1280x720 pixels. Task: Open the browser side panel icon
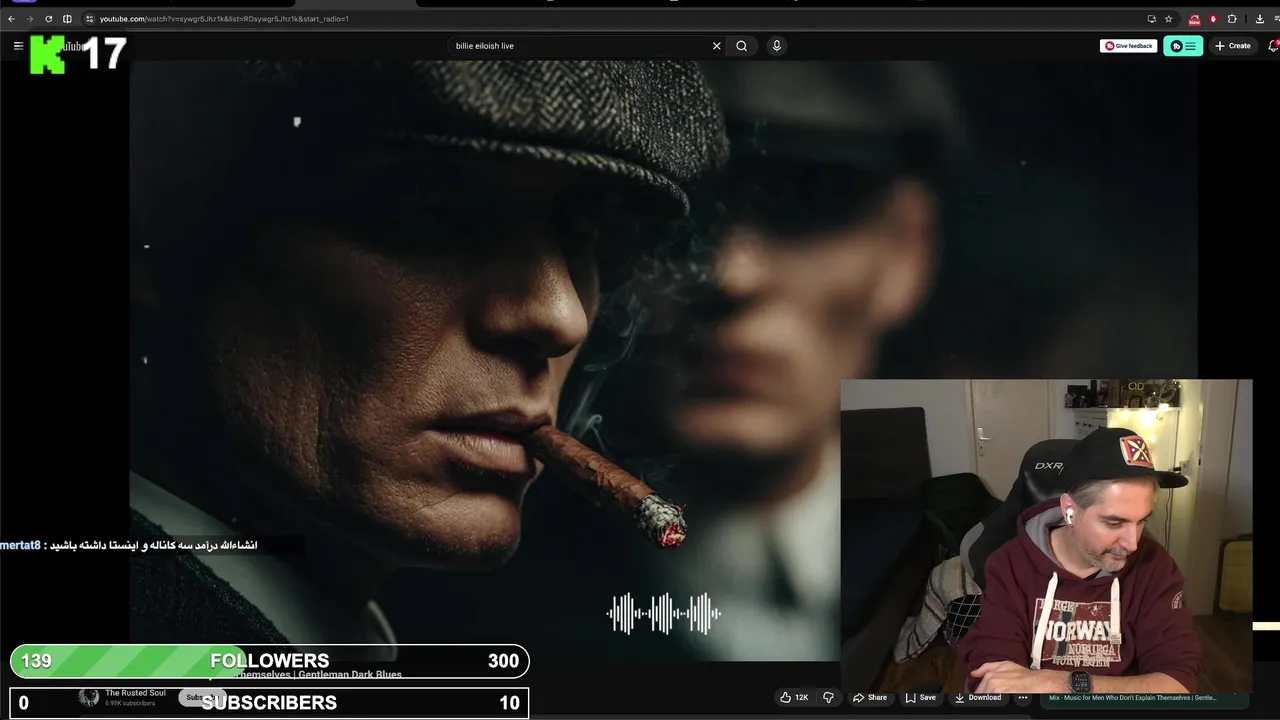[x=67, y=19]
